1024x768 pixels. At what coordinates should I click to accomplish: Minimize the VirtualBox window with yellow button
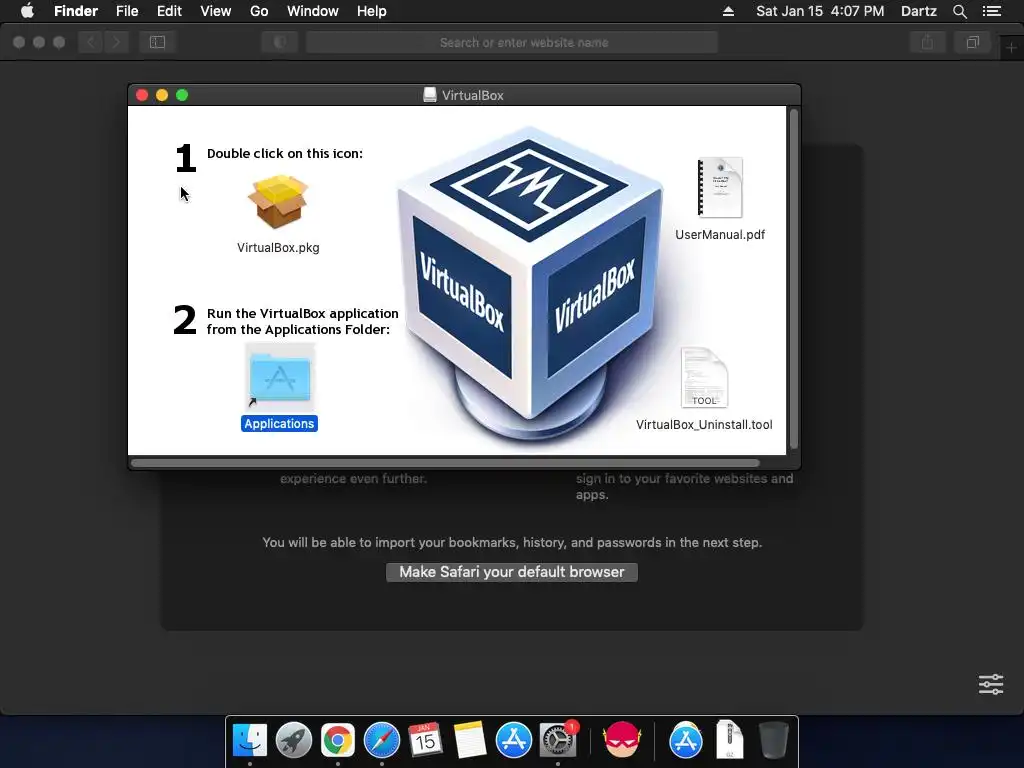162,95
